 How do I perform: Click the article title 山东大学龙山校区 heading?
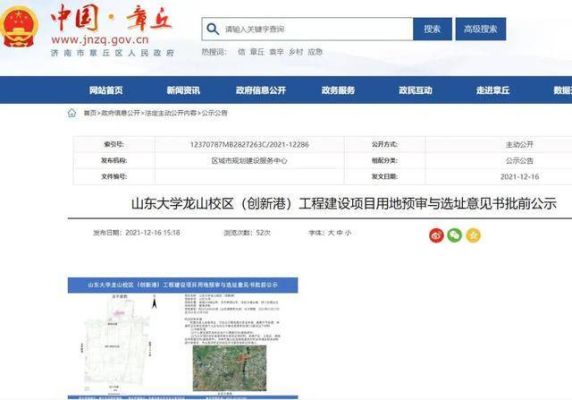click(x=344, y=203)
